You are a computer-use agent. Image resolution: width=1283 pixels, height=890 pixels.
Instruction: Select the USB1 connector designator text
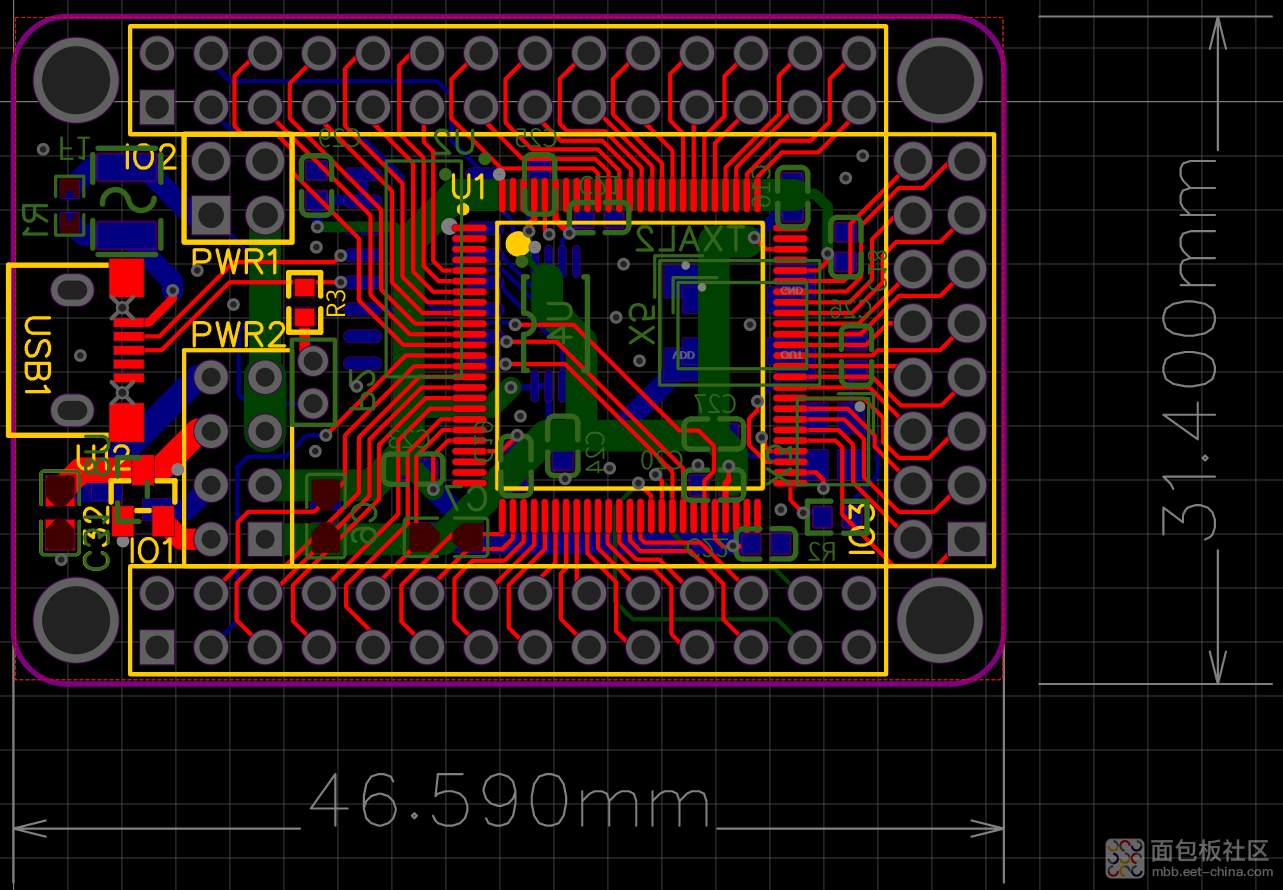point(37,356)
